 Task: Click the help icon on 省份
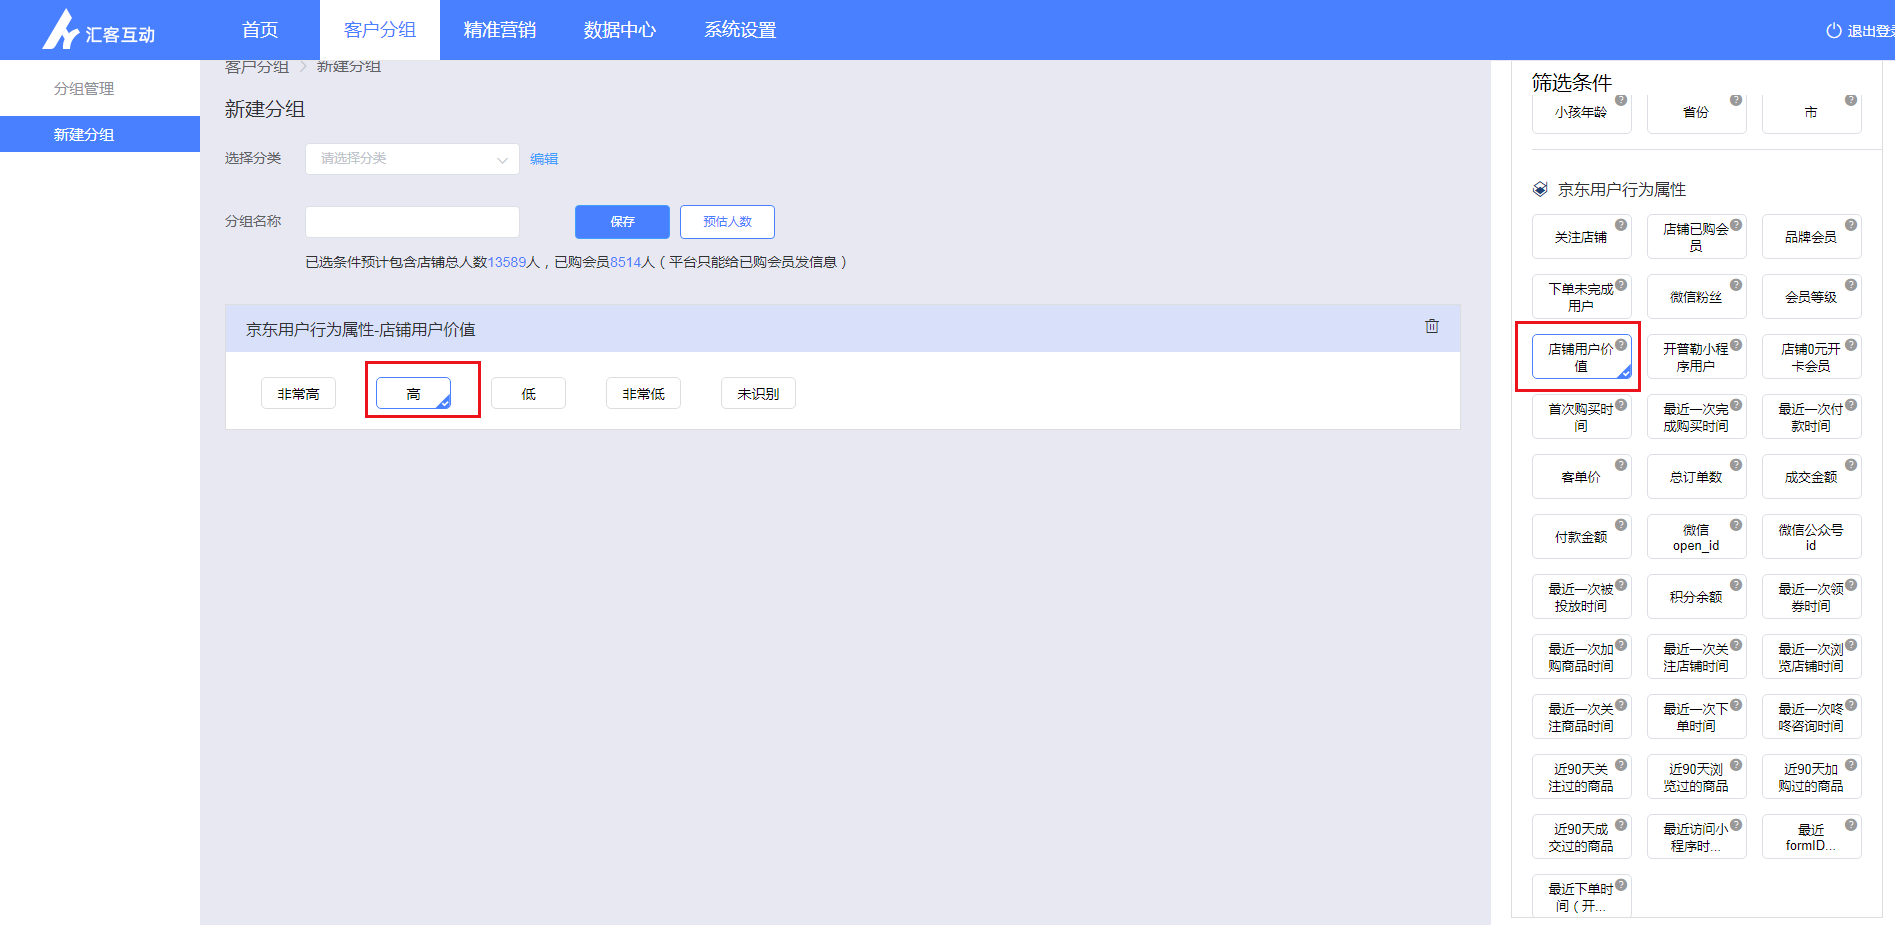tap(1736, 100)
